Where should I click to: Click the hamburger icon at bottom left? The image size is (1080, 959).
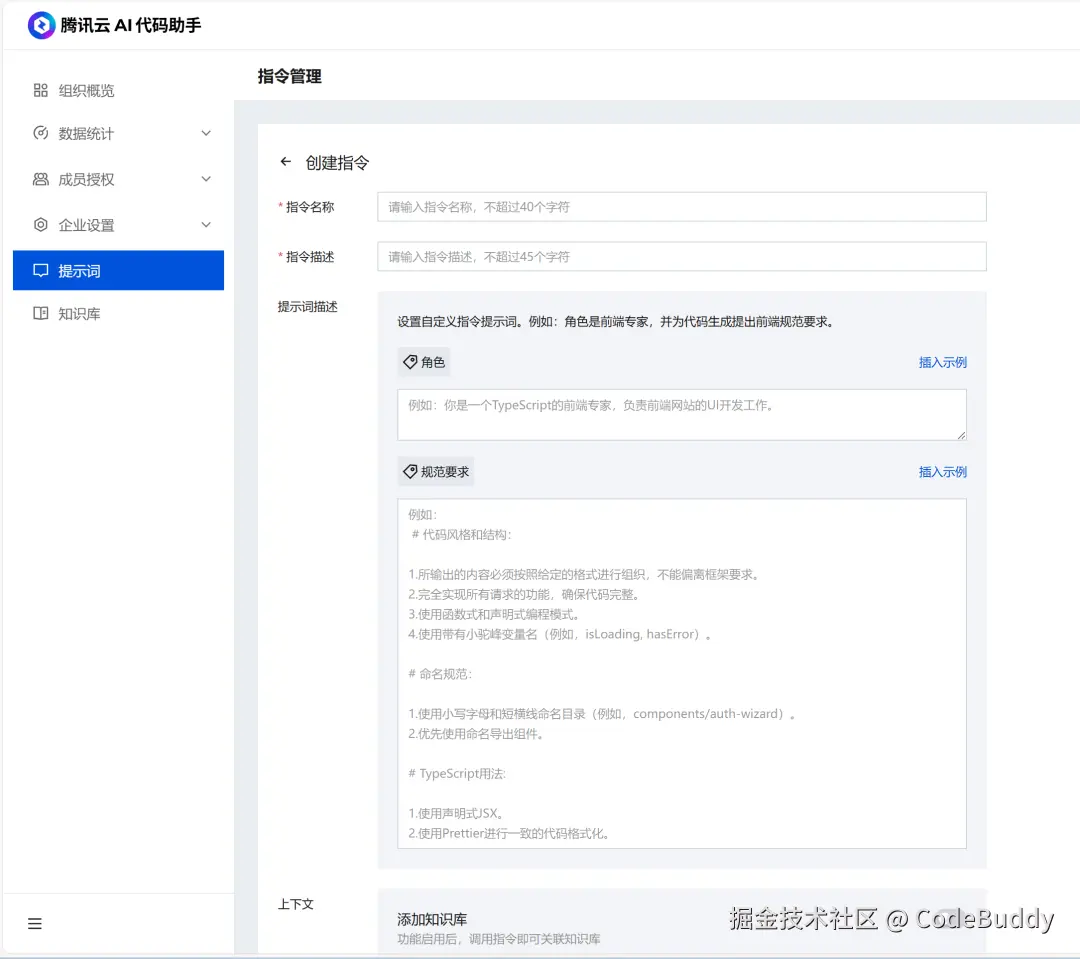[x=35, y=923]
